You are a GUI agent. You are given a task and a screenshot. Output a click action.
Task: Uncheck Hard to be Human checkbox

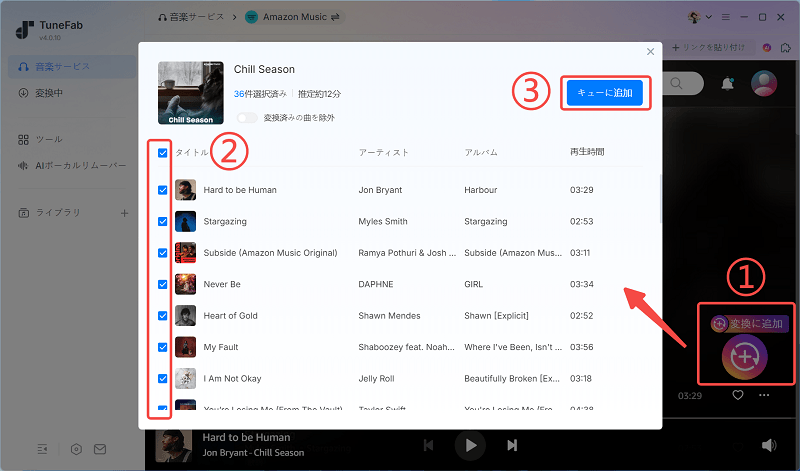click(163, 190)
